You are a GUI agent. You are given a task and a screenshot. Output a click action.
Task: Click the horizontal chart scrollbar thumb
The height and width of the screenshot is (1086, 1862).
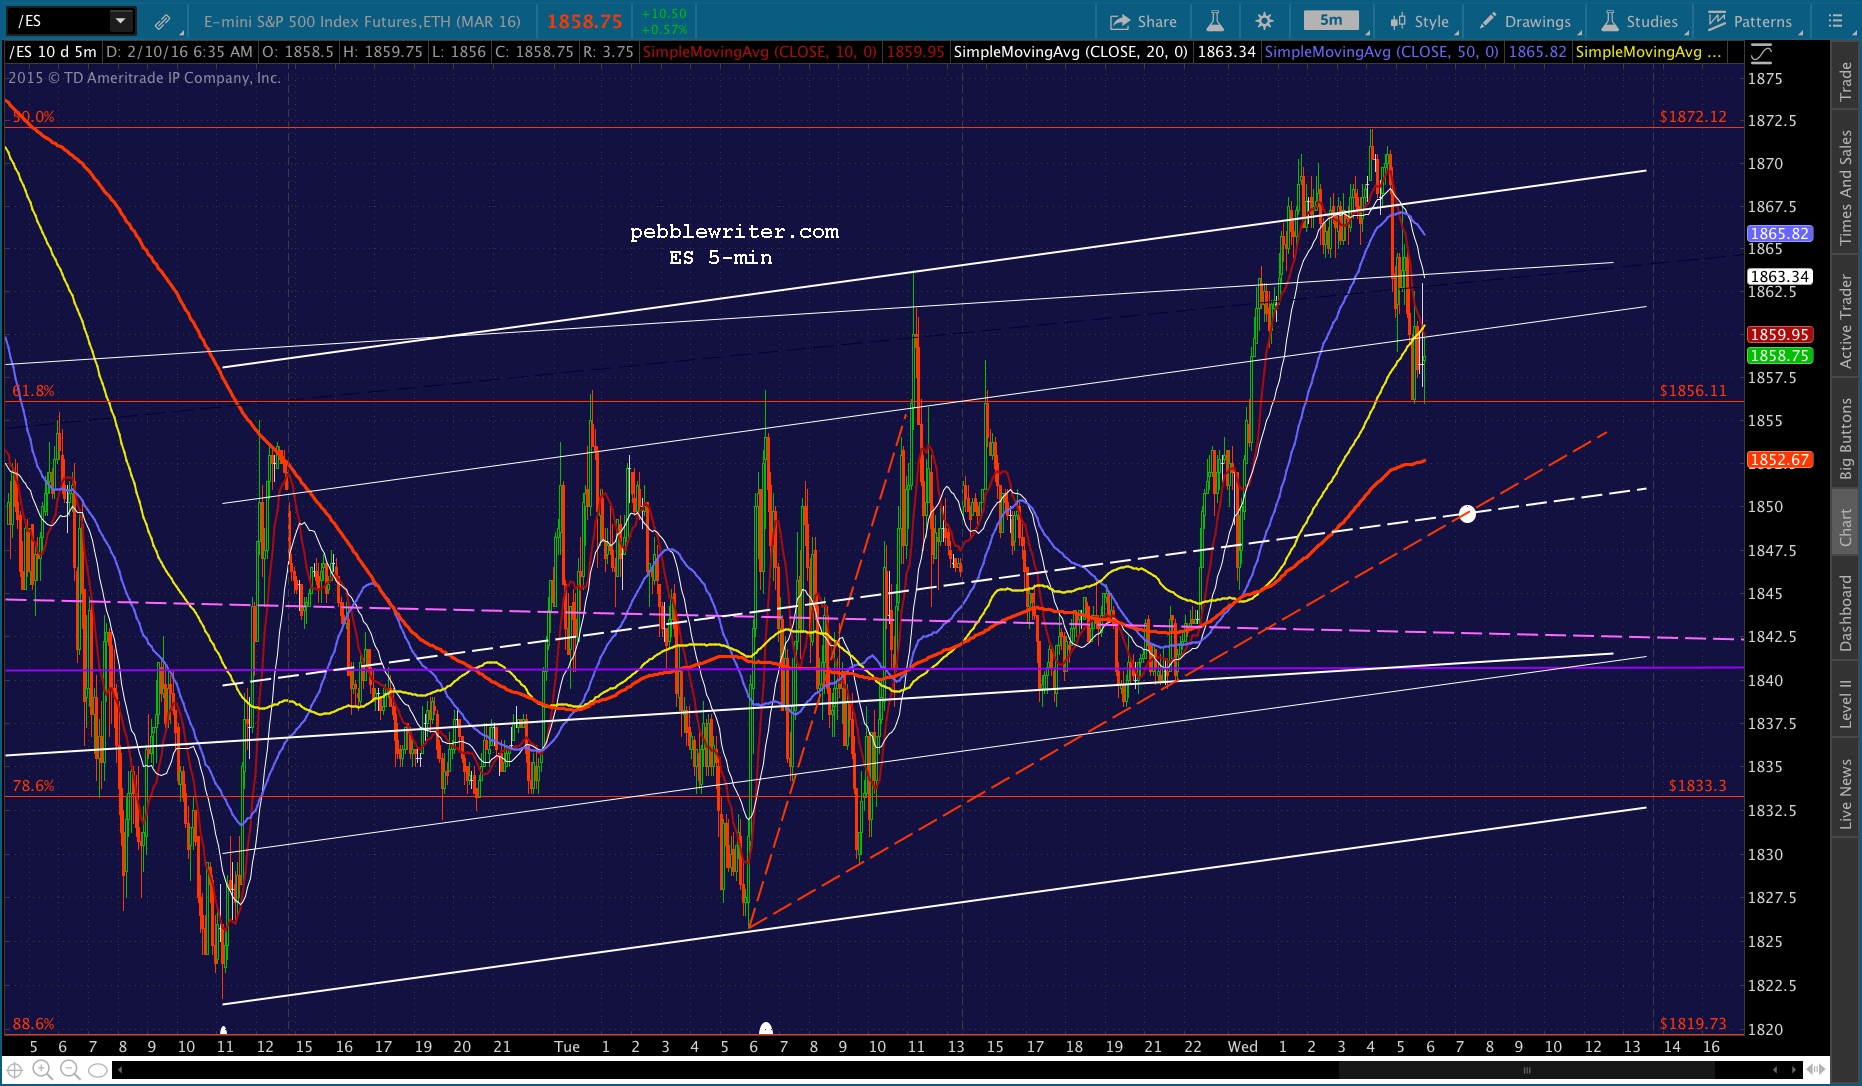pyautogui.click(x=1527, y=1070)
